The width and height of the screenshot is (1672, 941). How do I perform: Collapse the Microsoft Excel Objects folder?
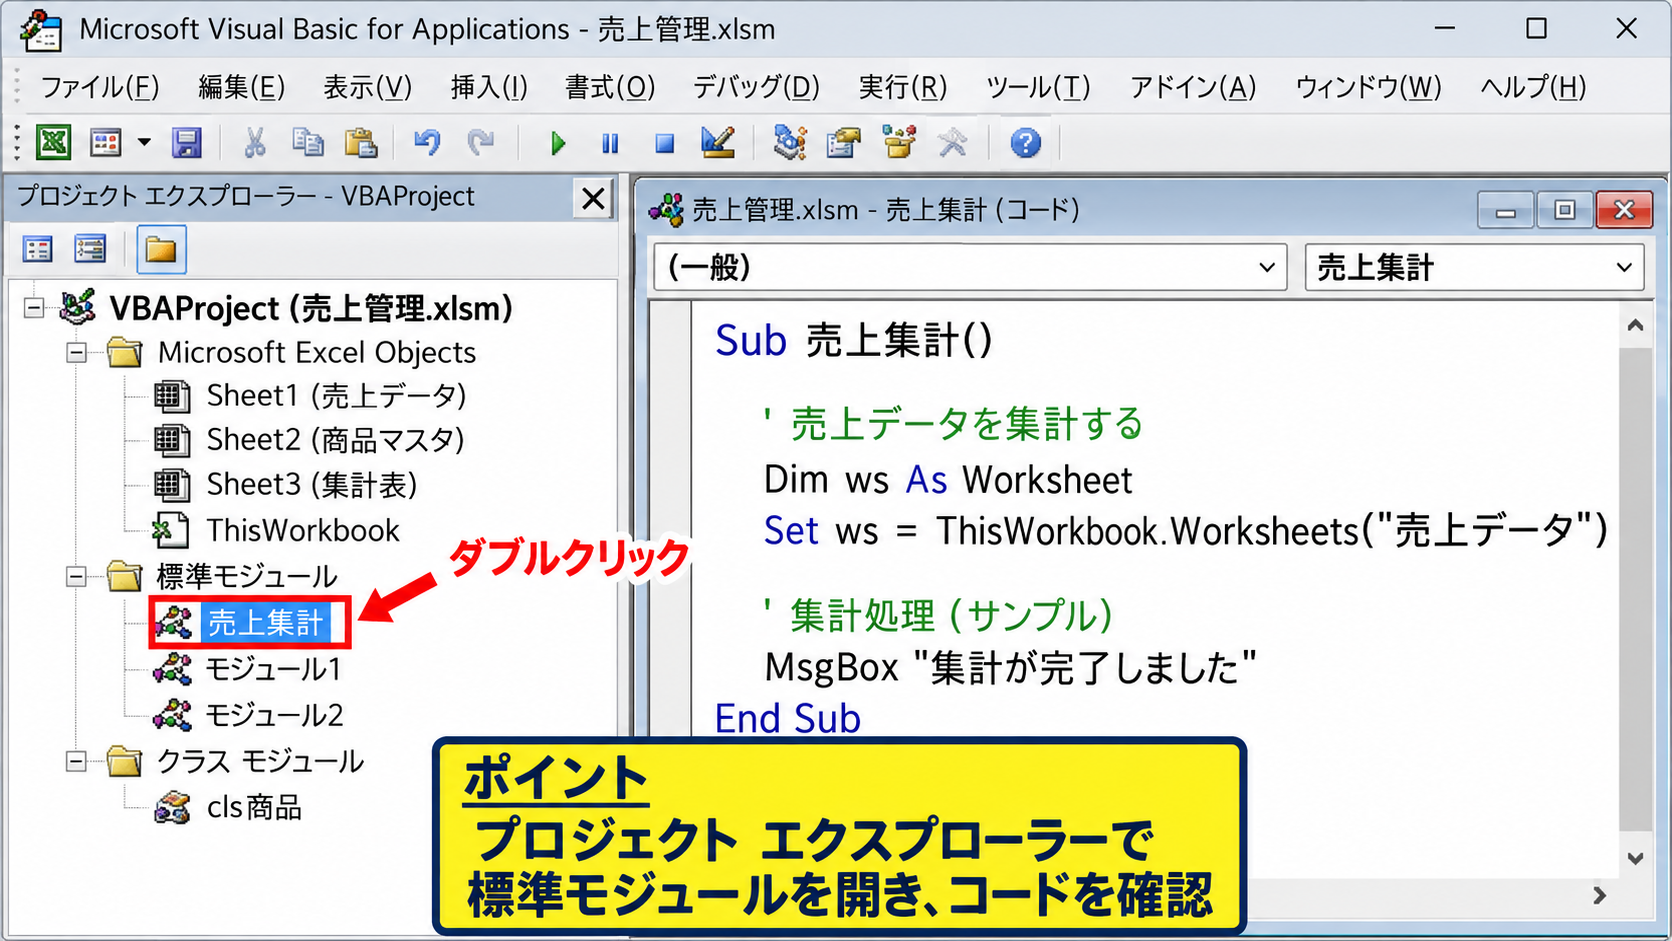coord(77,352)
